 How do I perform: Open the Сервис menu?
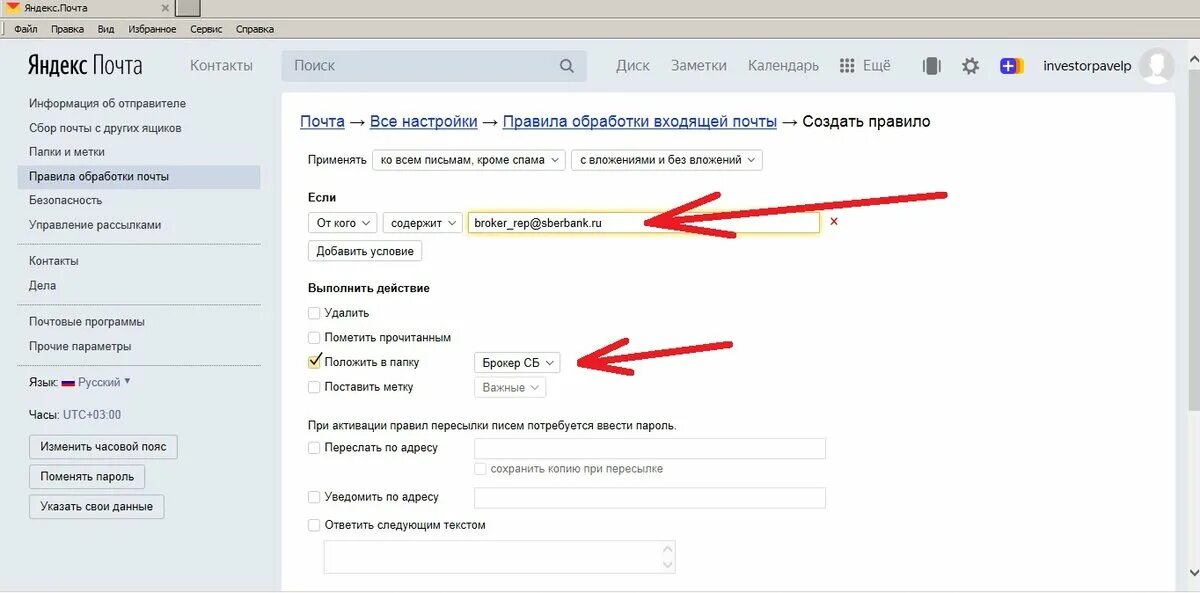206,29
